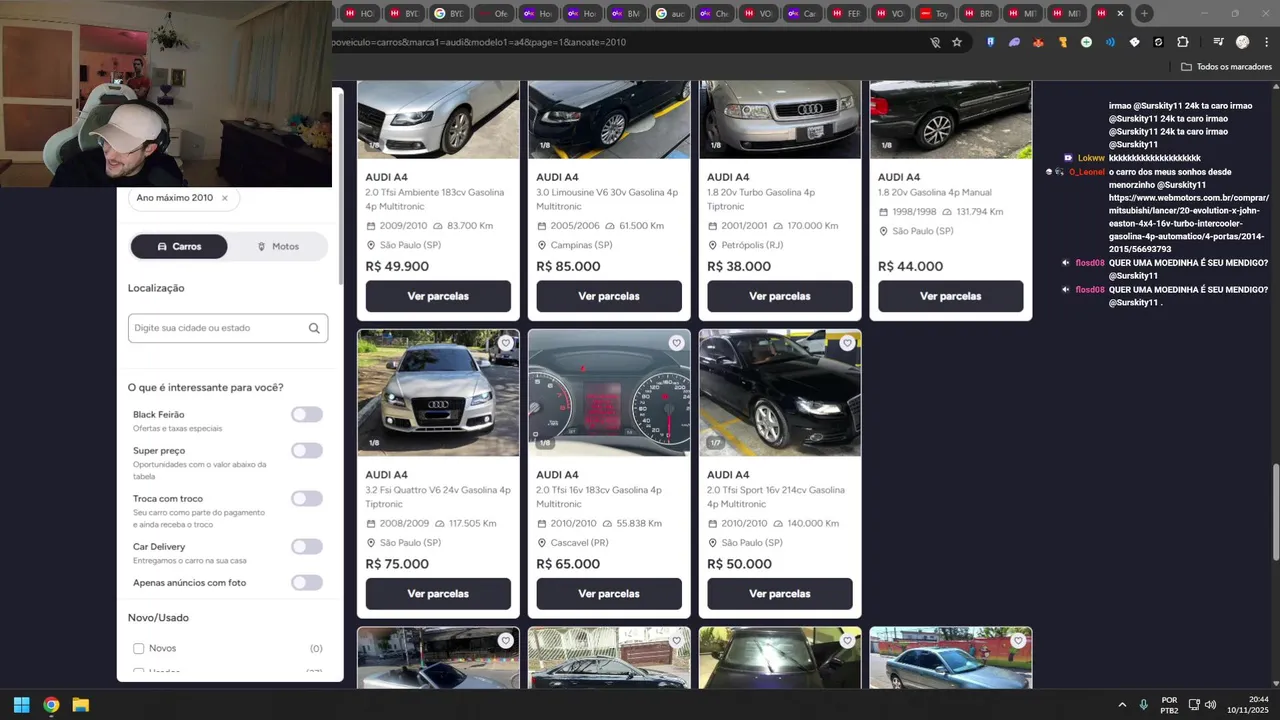
Task: Favorite the bottom-row listing beside the chat
Action: tap(1018, 641)
